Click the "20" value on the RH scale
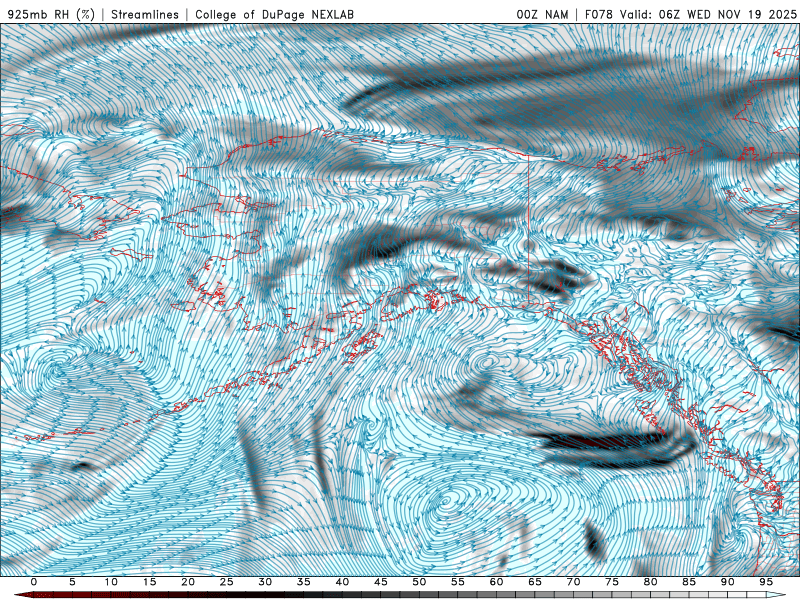The height and width of the screenshot is (600, 800). [x=188, y=582]
